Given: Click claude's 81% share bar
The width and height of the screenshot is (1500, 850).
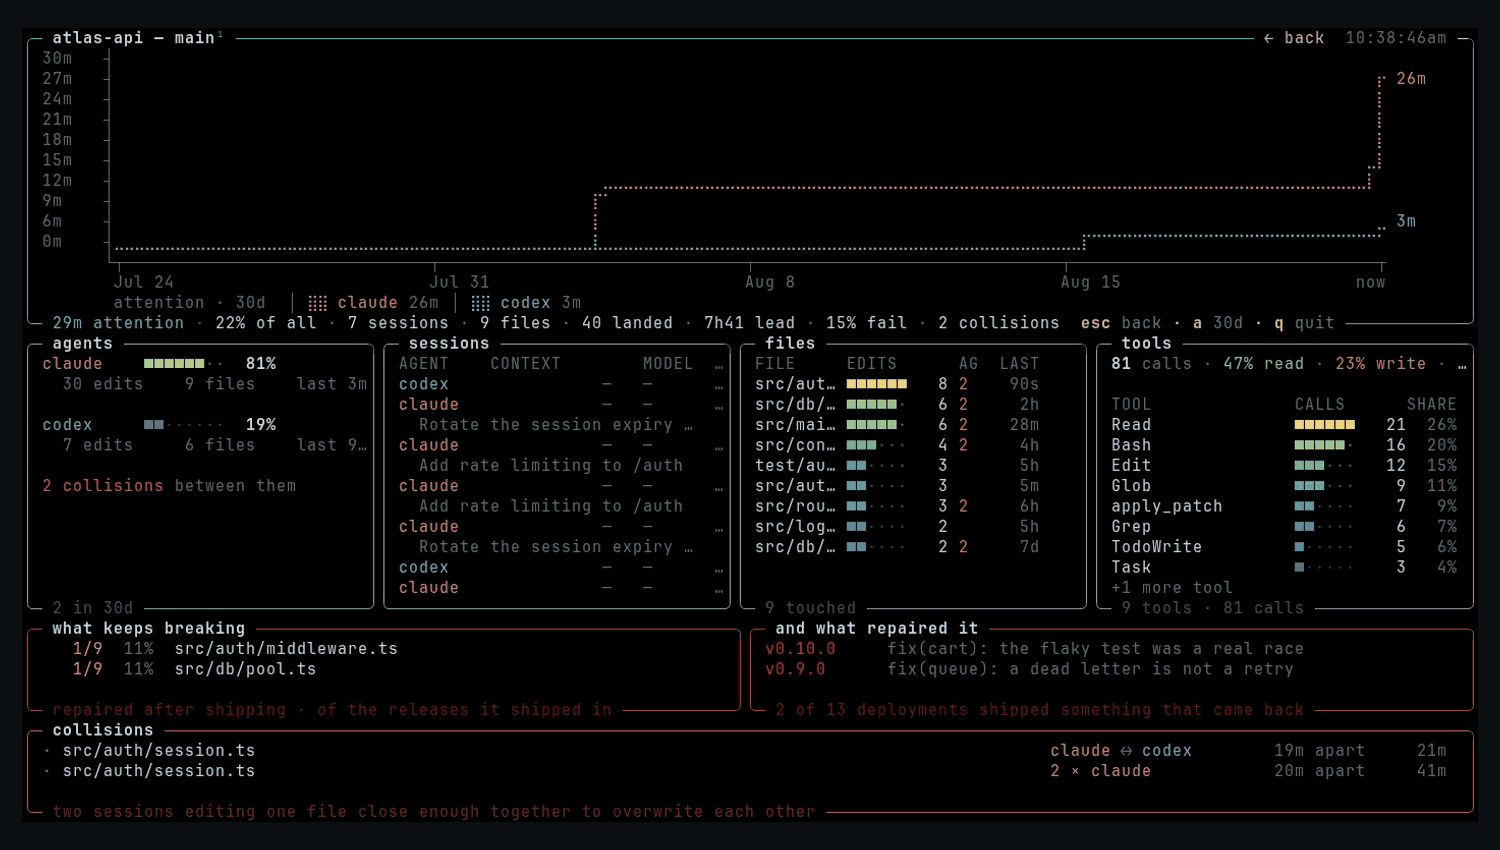Looking at the screenshot, I should (x=184, y=364).
